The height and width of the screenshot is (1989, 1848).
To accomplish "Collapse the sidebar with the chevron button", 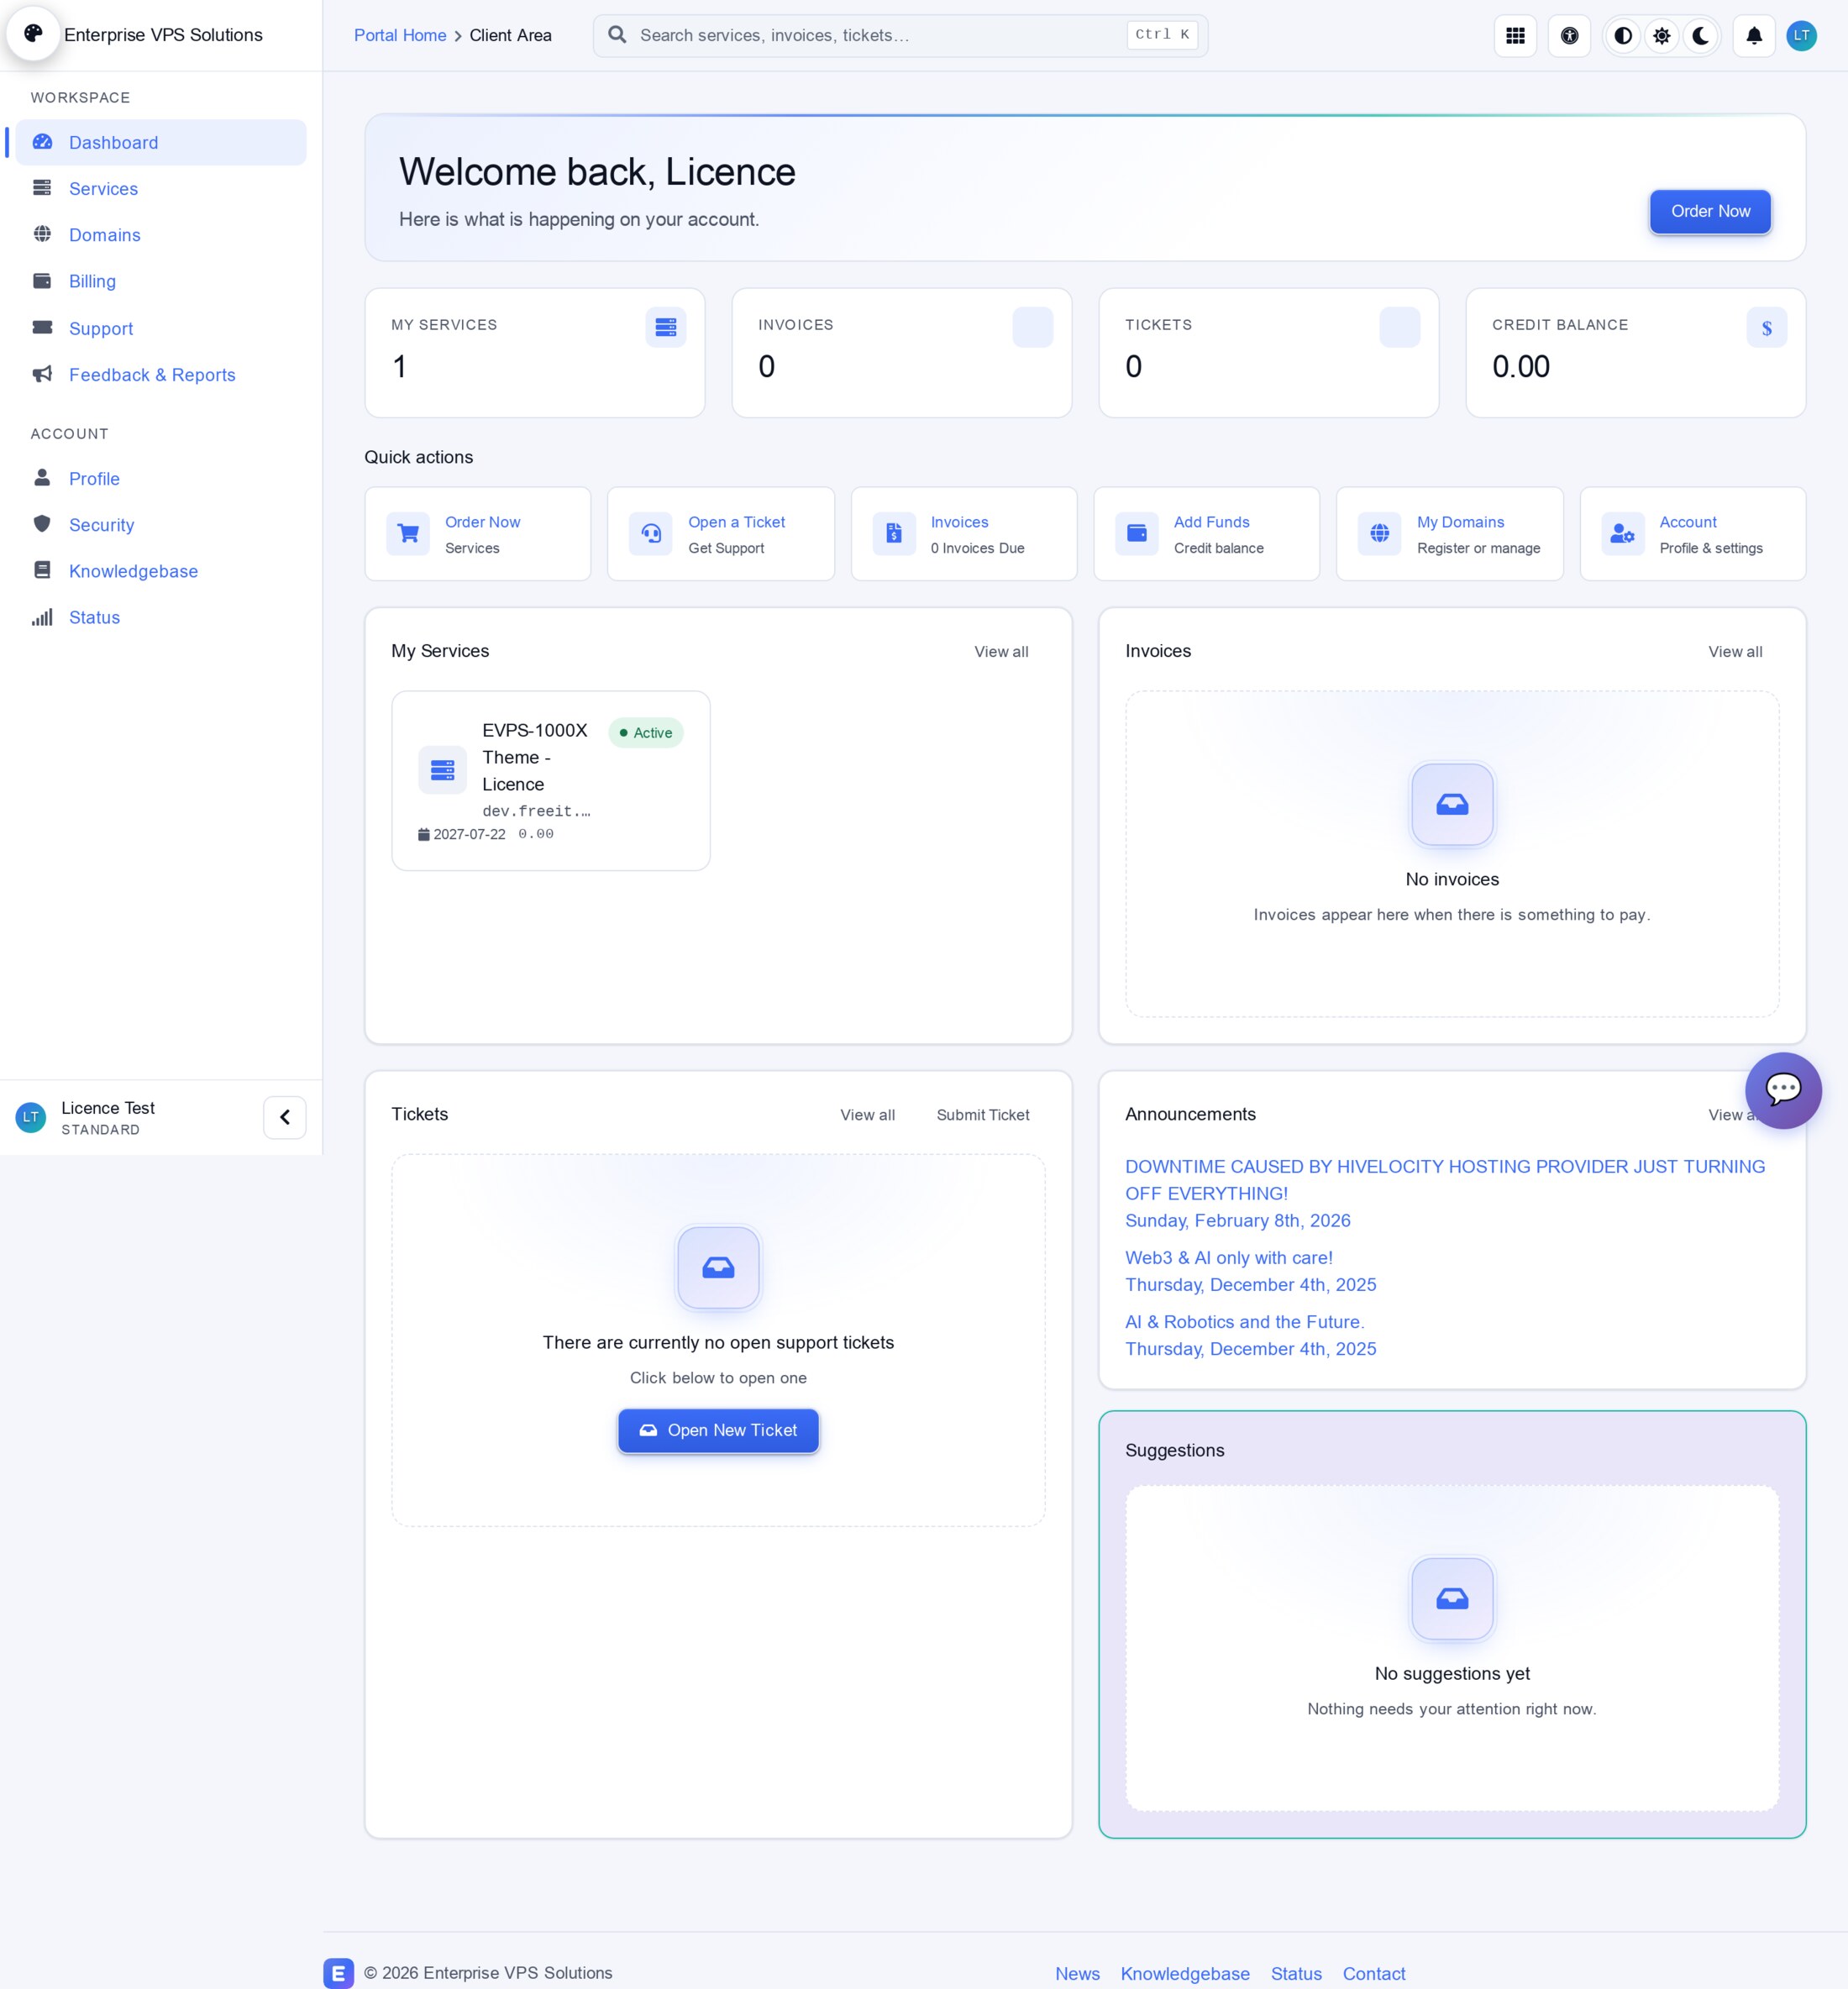I will 285,1117.
